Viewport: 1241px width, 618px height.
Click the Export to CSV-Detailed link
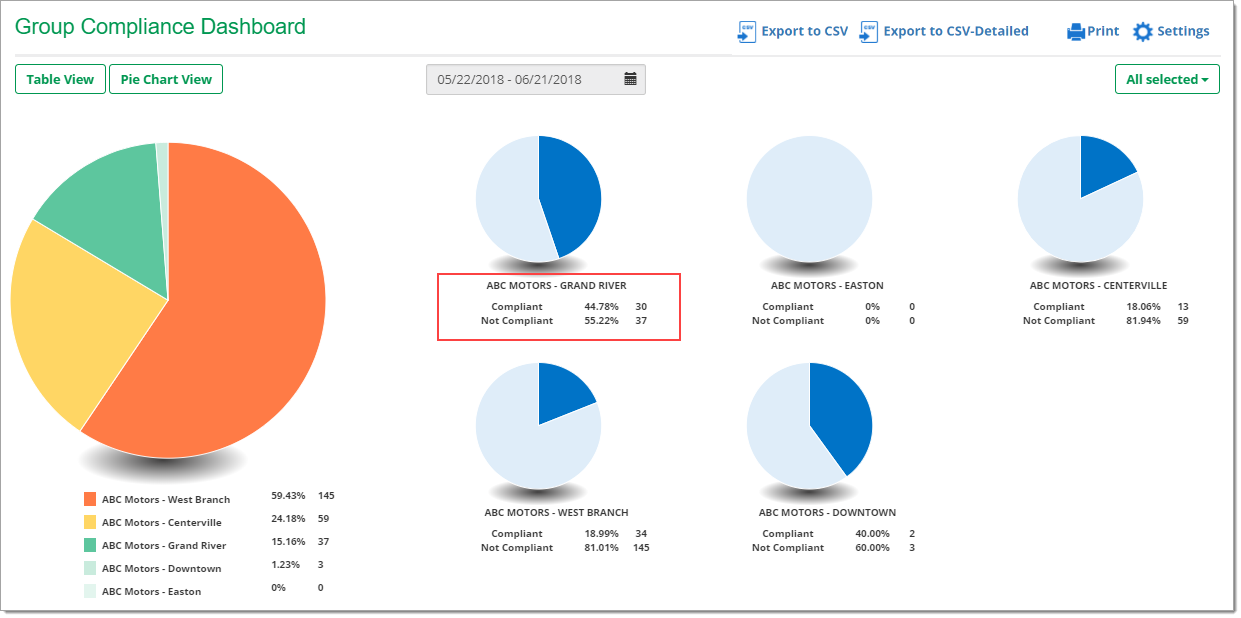pos(956,31)
